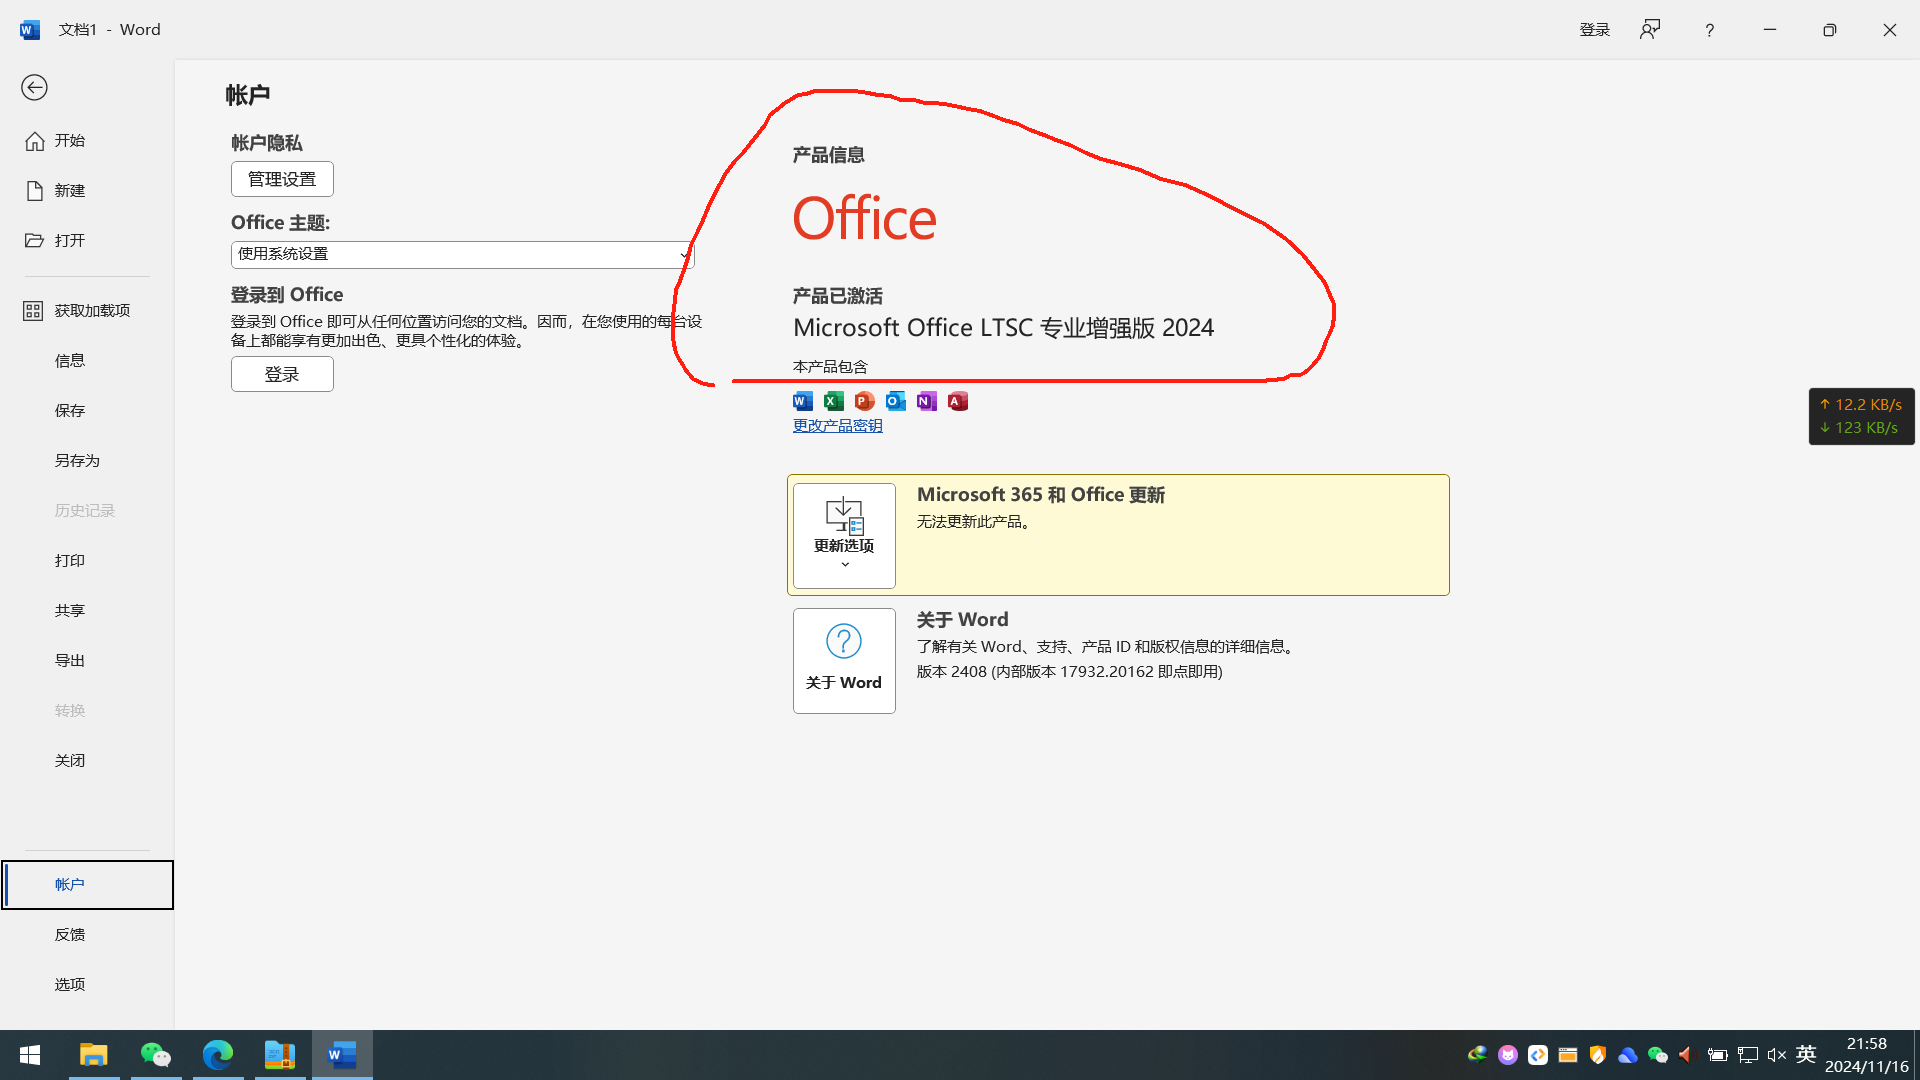Click the battery power tray icon
This screenshot has height=1080, width=1920.
click(1718, 1055)
